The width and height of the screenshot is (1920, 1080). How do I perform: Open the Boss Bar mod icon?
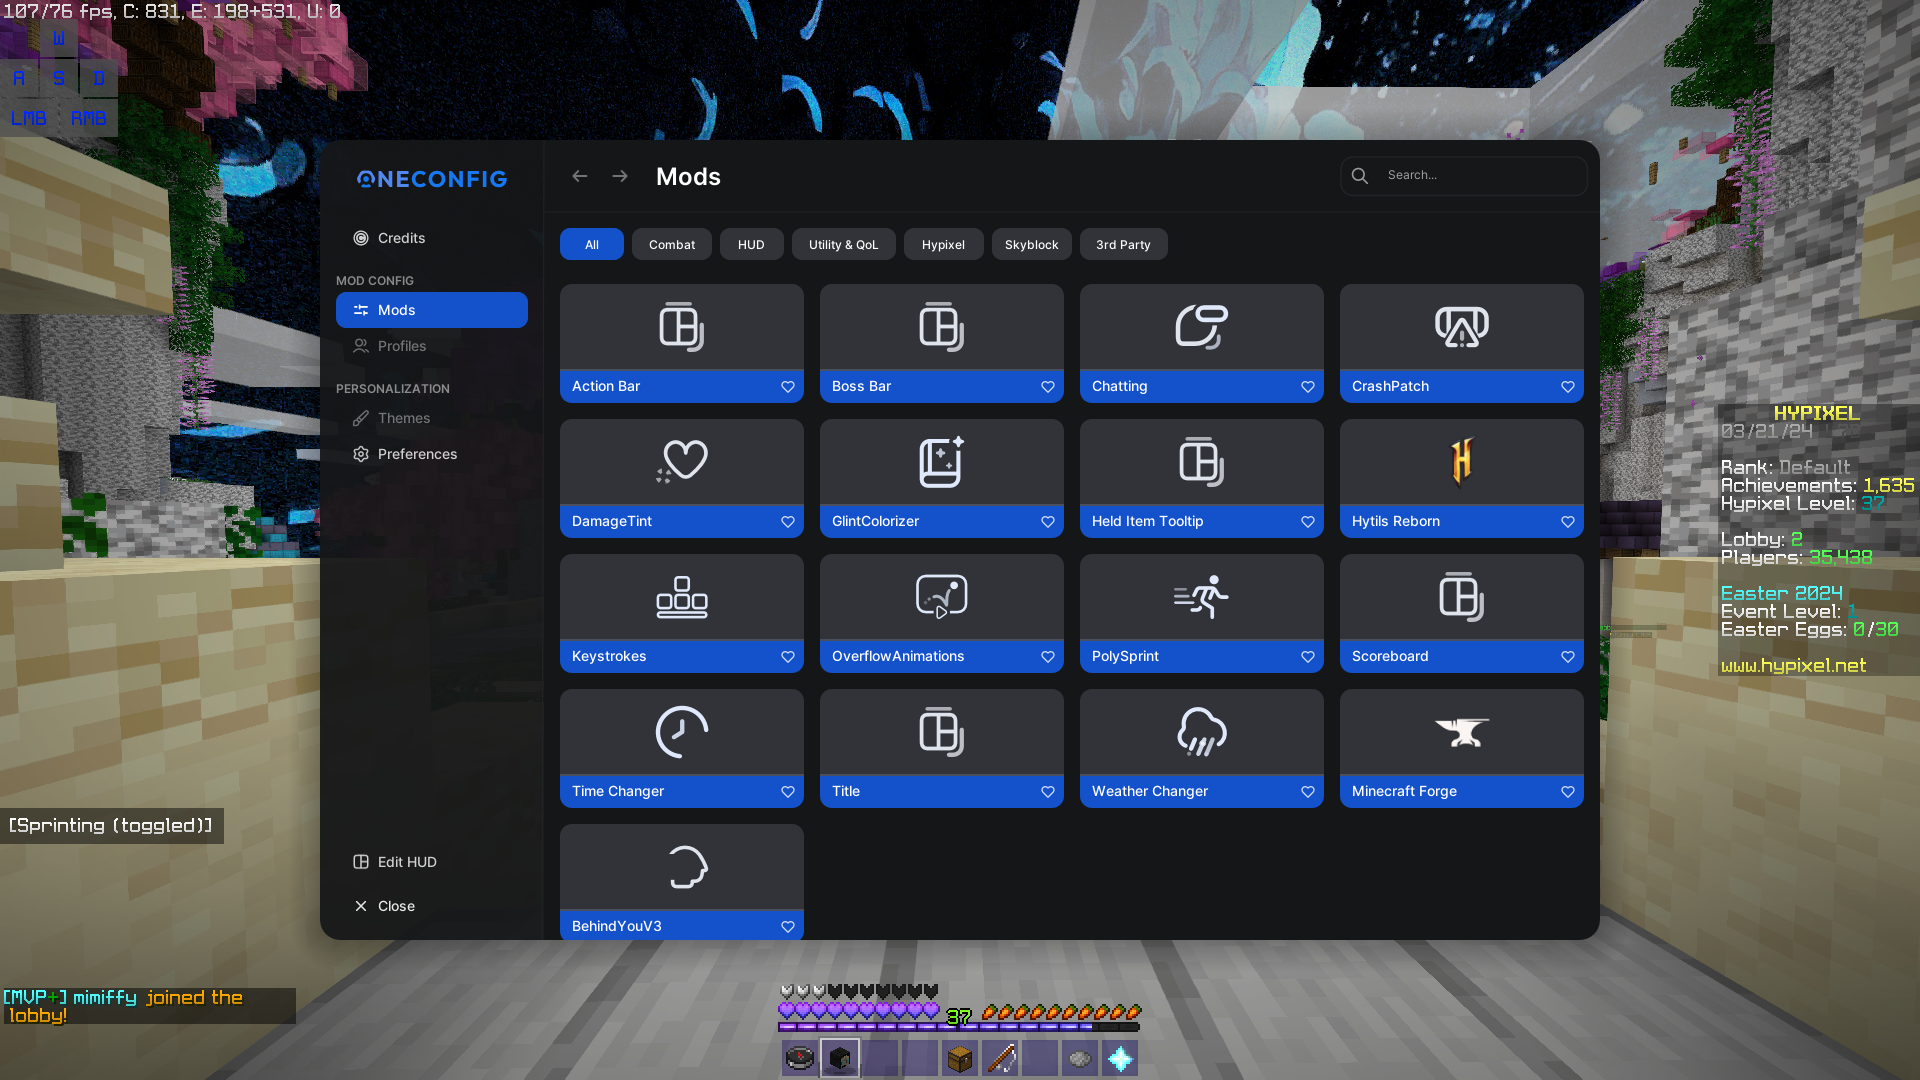(942, 327)
